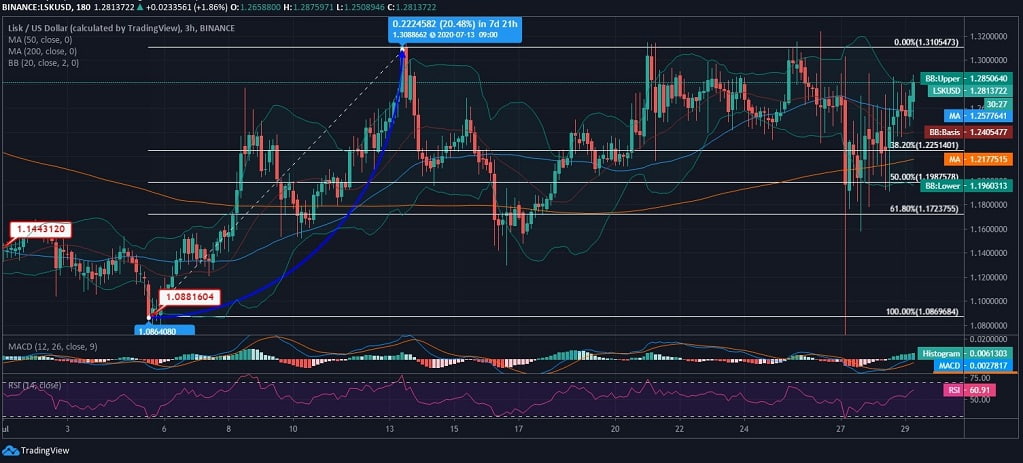The height and width of the screenshot is (463, 1023).
Task: Click date 10 on the time axis
Action: coord(294,429)
